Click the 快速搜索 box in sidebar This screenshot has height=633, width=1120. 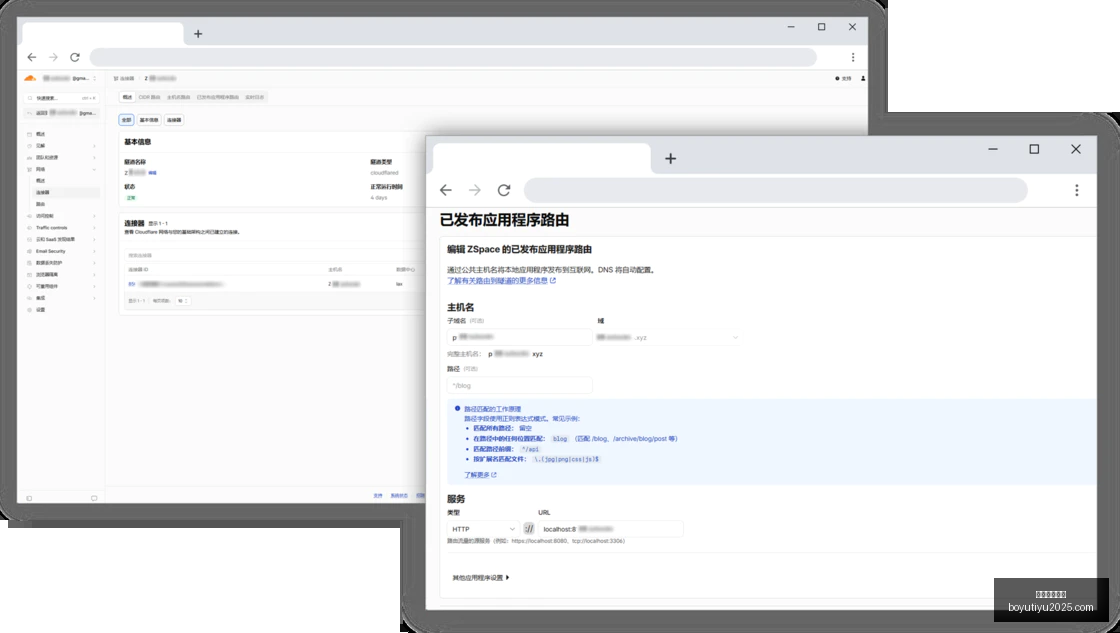click(x=61, y=98)
